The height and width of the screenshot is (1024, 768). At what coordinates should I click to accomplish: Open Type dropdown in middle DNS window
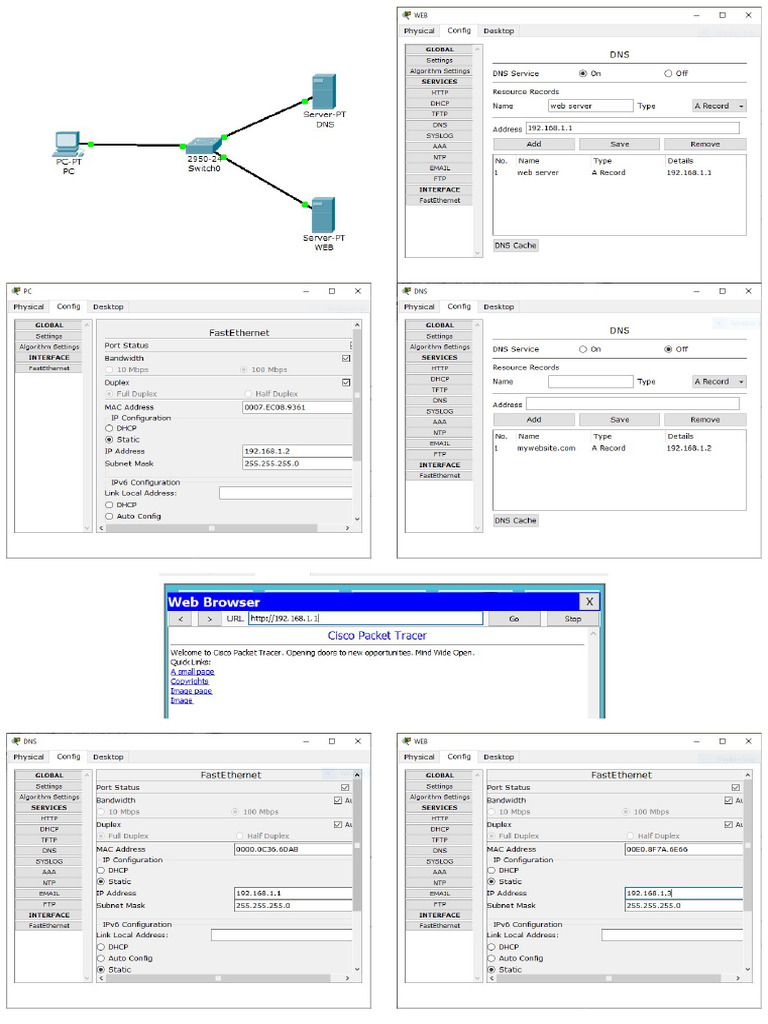(719, 381)
